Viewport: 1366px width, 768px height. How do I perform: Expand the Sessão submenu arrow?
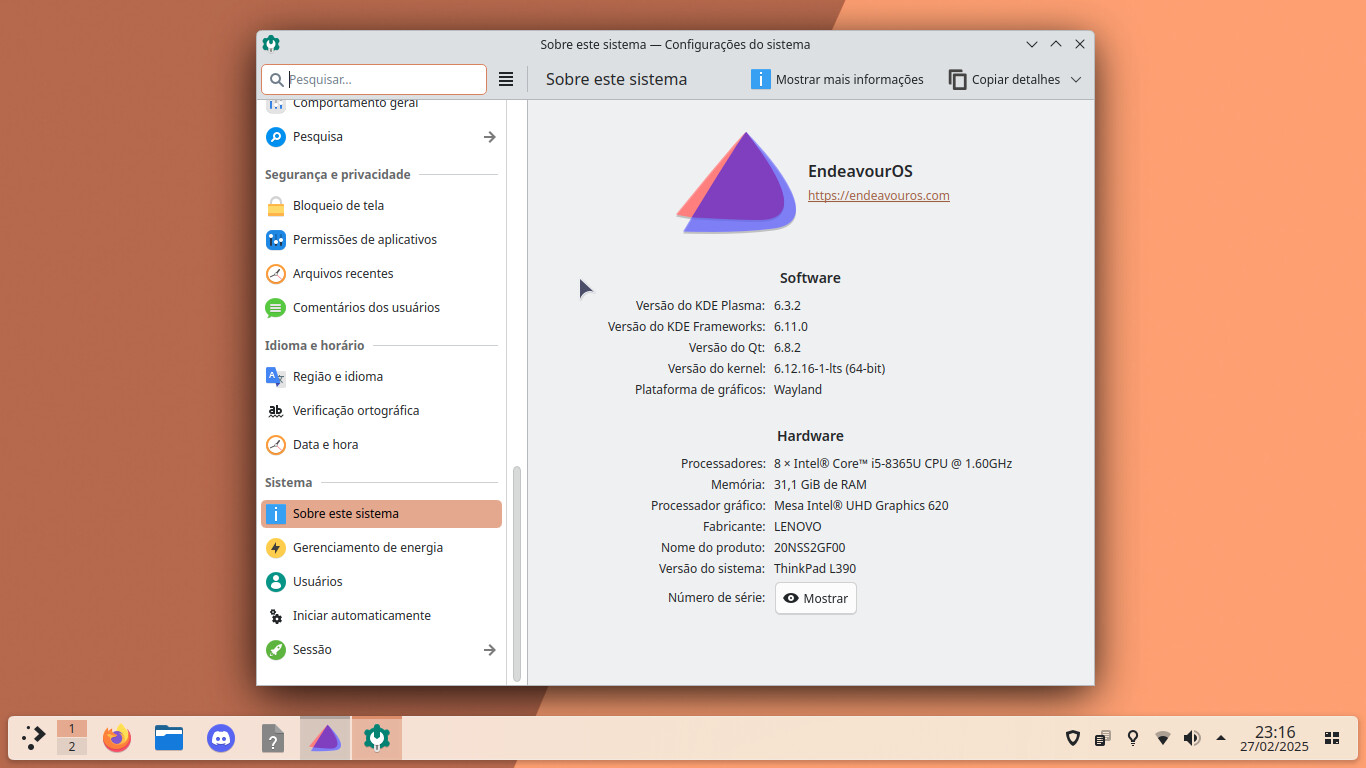[489, 650]
